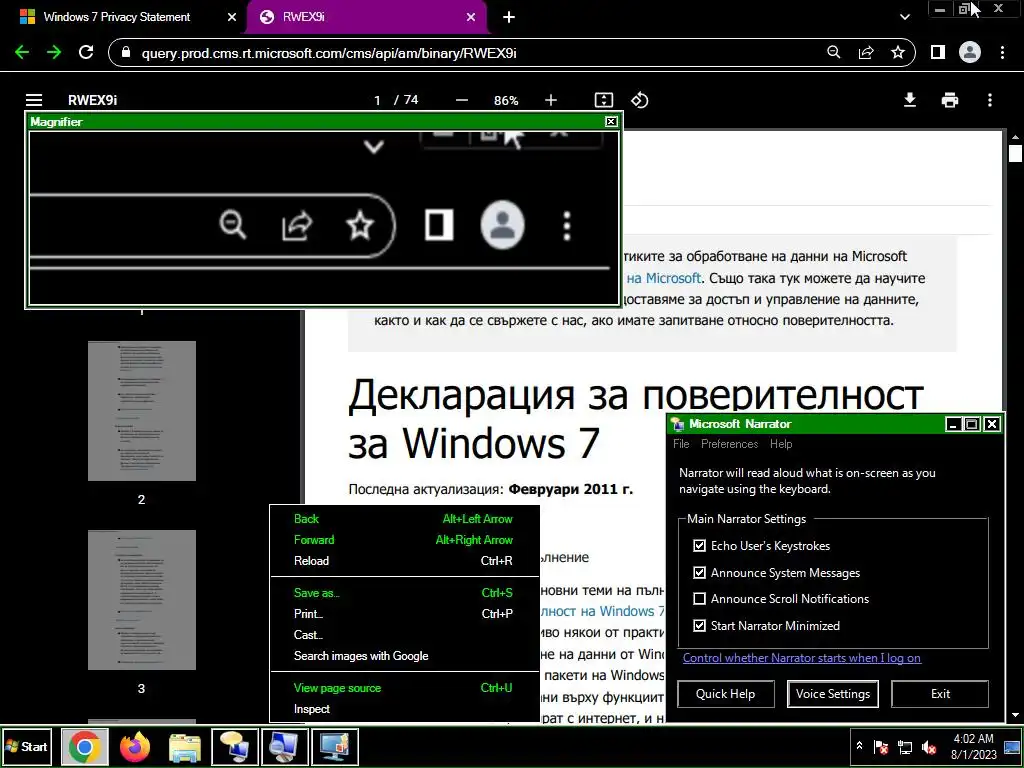Show hidden tray icons arrow
Viewport: 1024px width, 768px height.
[859, 745]
